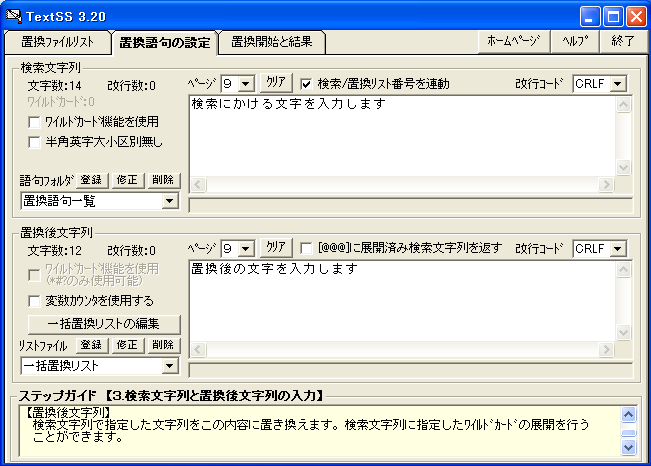651x466 pixels.
Task: Expand the 置換語句一覧 dropdown
Action: click(x=169, y=201)
